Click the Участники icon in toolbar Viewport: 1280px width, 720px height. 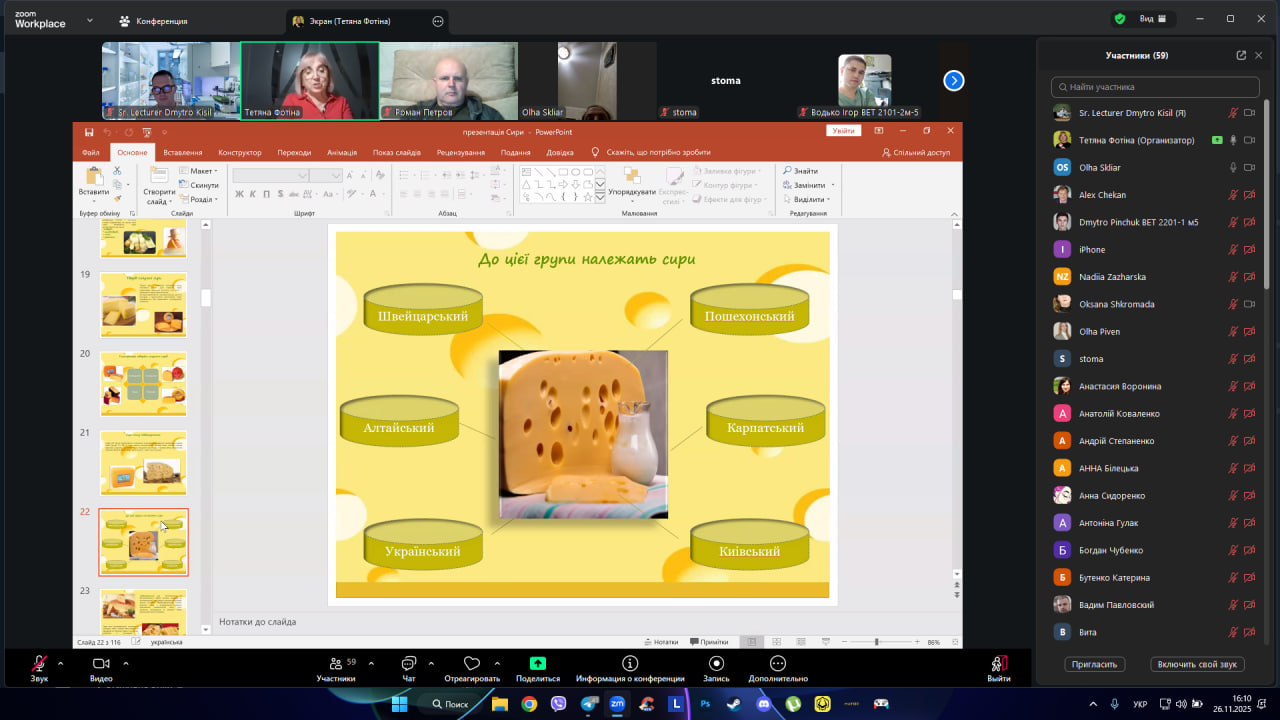(336, 664)
